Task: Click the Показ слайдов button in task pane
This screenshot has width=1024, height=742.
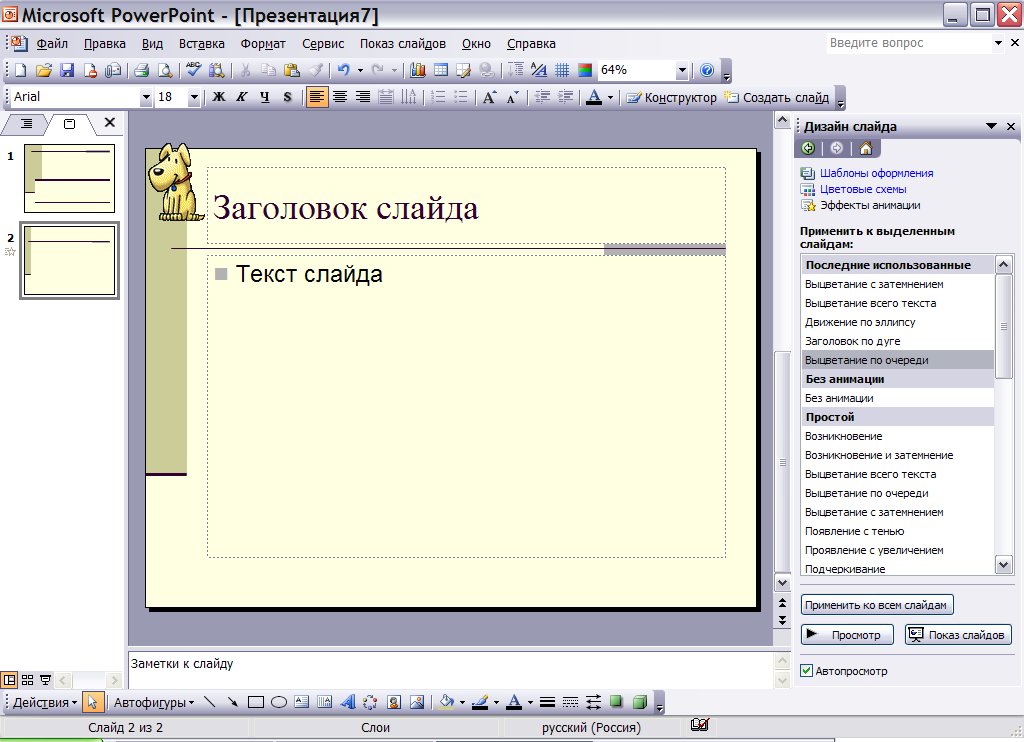Action: click(x=958, y=634)
